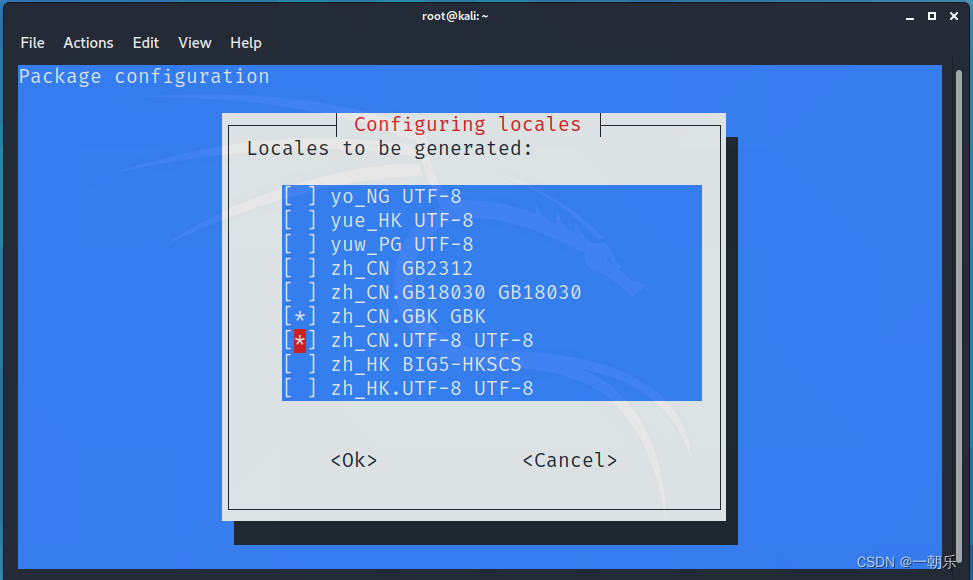Viewport: 973px width, 580px height.
Task: Select the 'zh_CN GB2312' locale text
Action: tap(402, 269)
